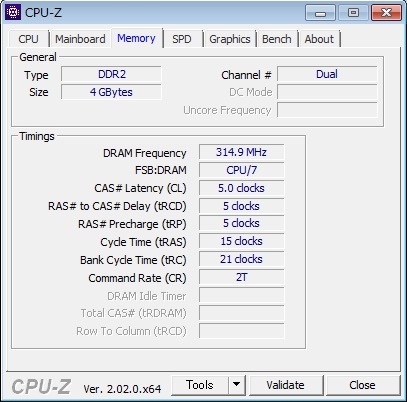Switch to the CPU tab
This screenshot has width=407, height=402.
coord(29,39)
